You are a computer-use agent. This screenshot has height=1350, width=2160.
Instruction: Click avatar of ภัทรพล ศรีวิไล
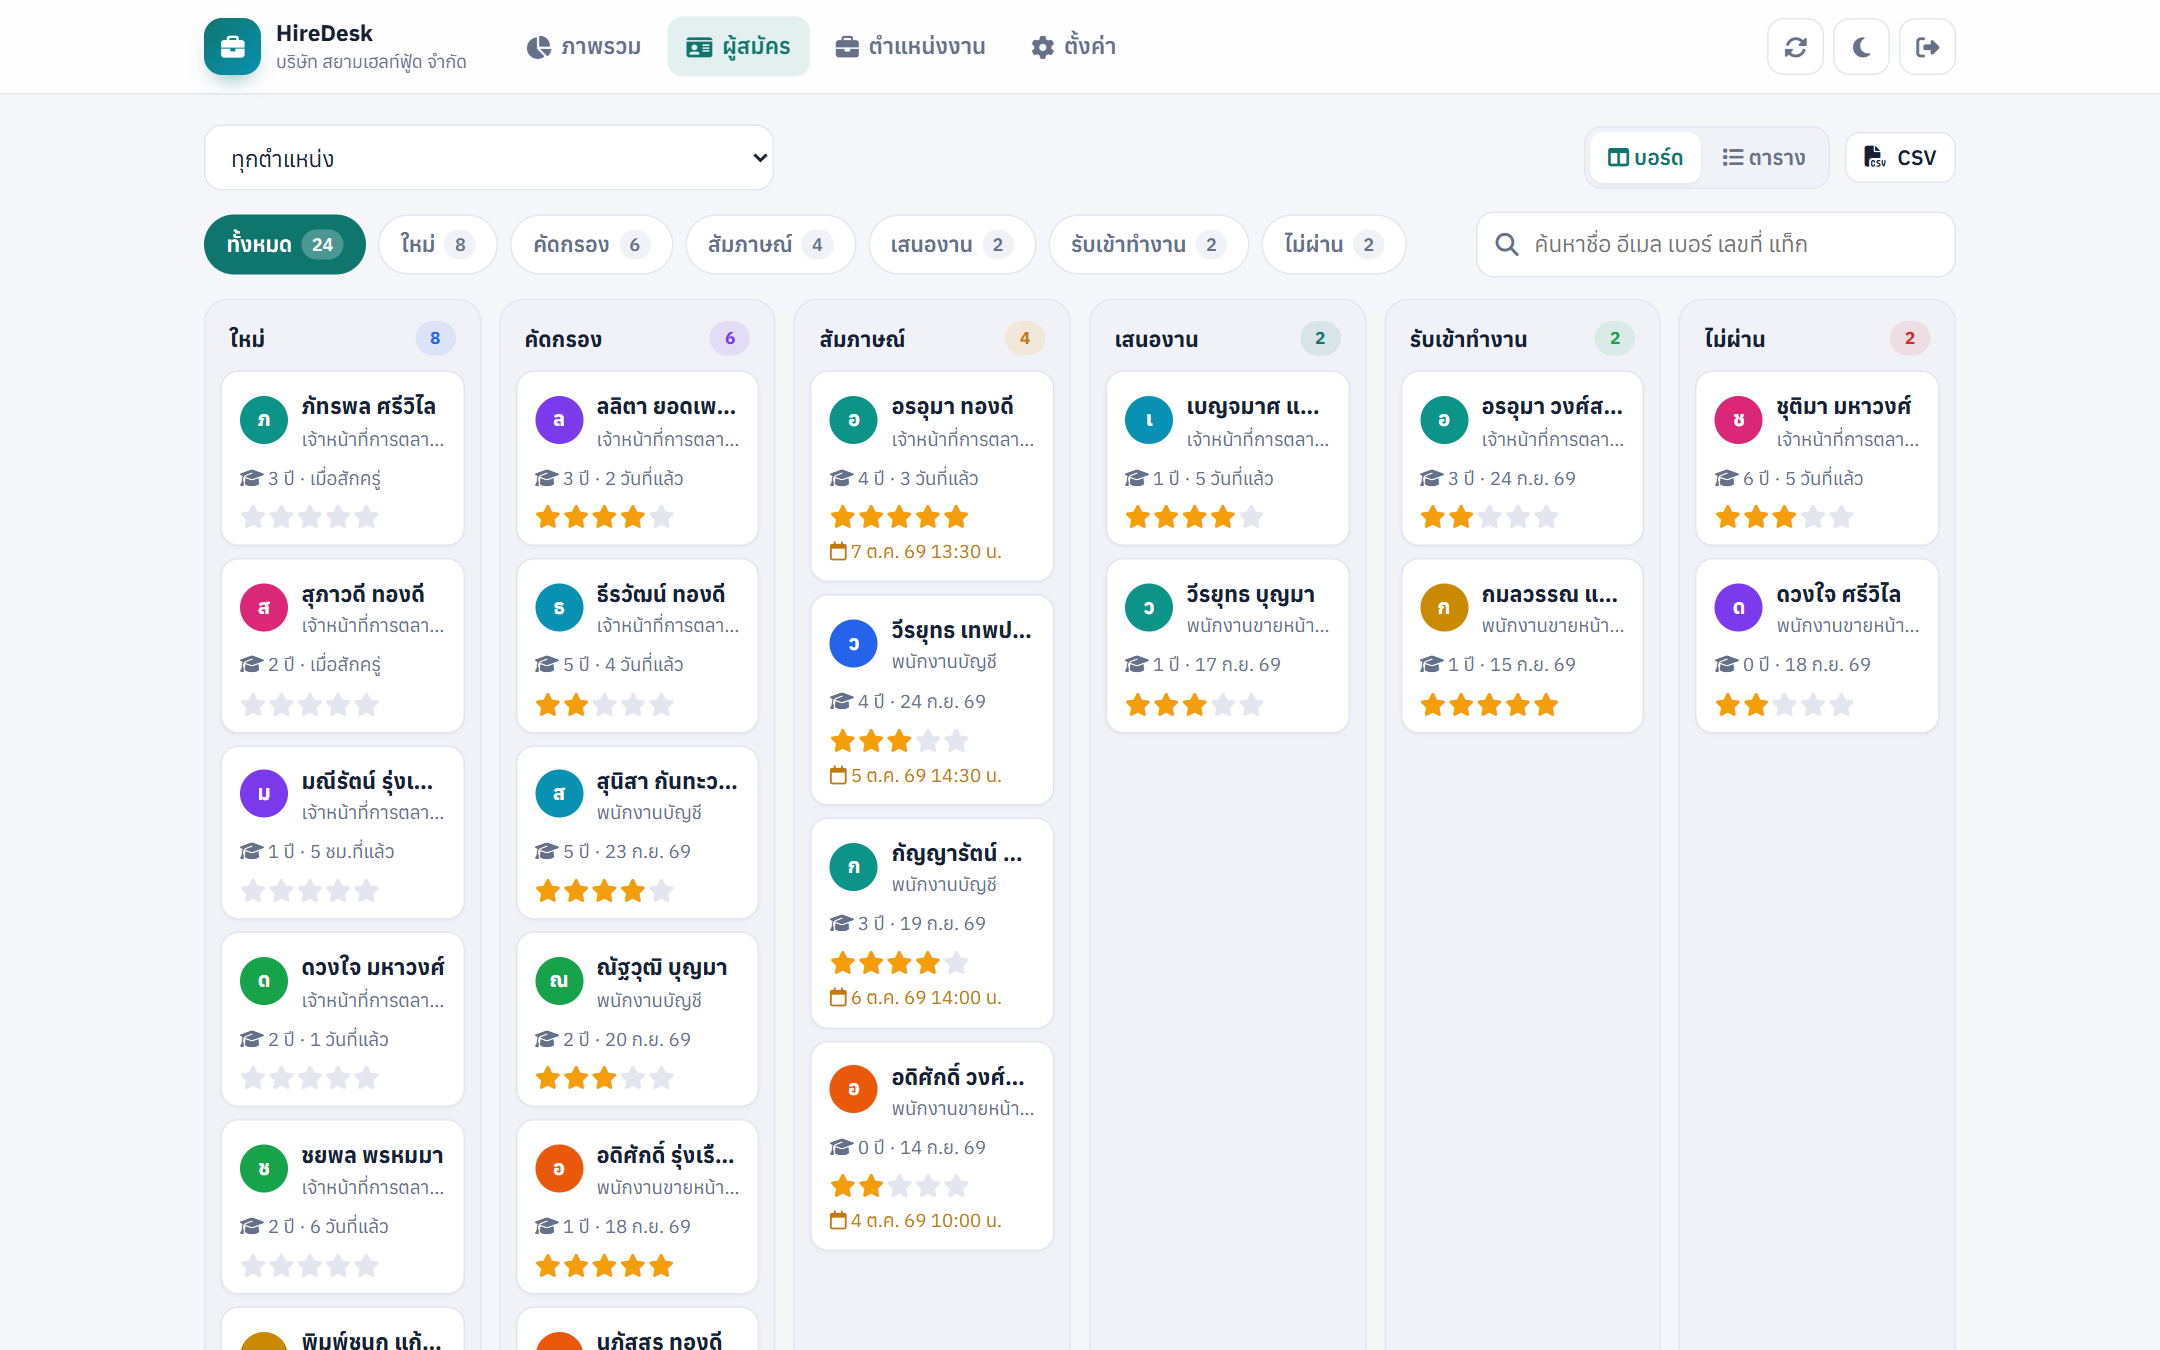coord(264,420)
